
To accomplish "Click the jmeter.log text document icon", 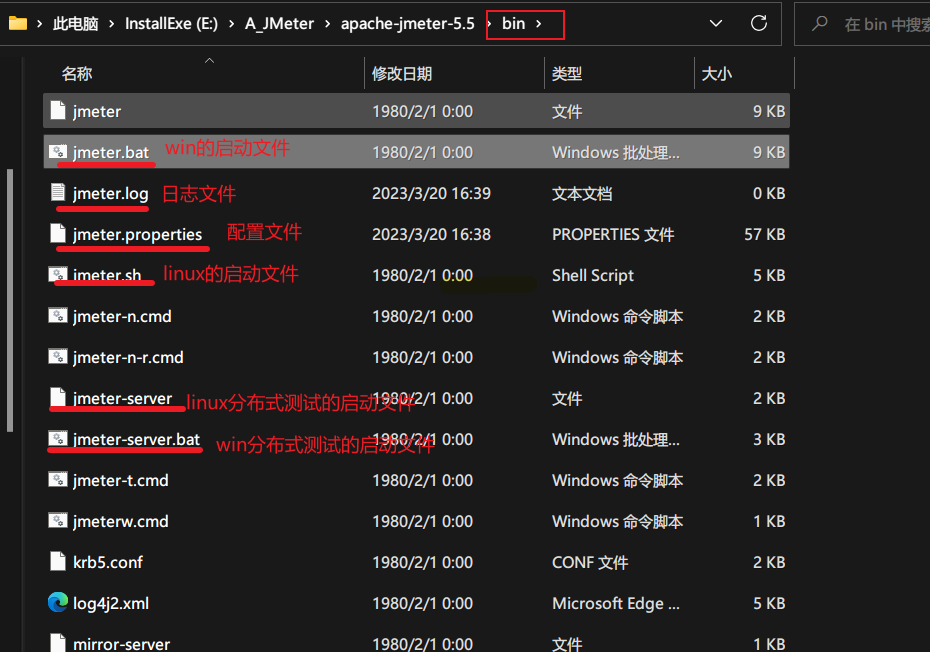I will [x=58, y=193].
